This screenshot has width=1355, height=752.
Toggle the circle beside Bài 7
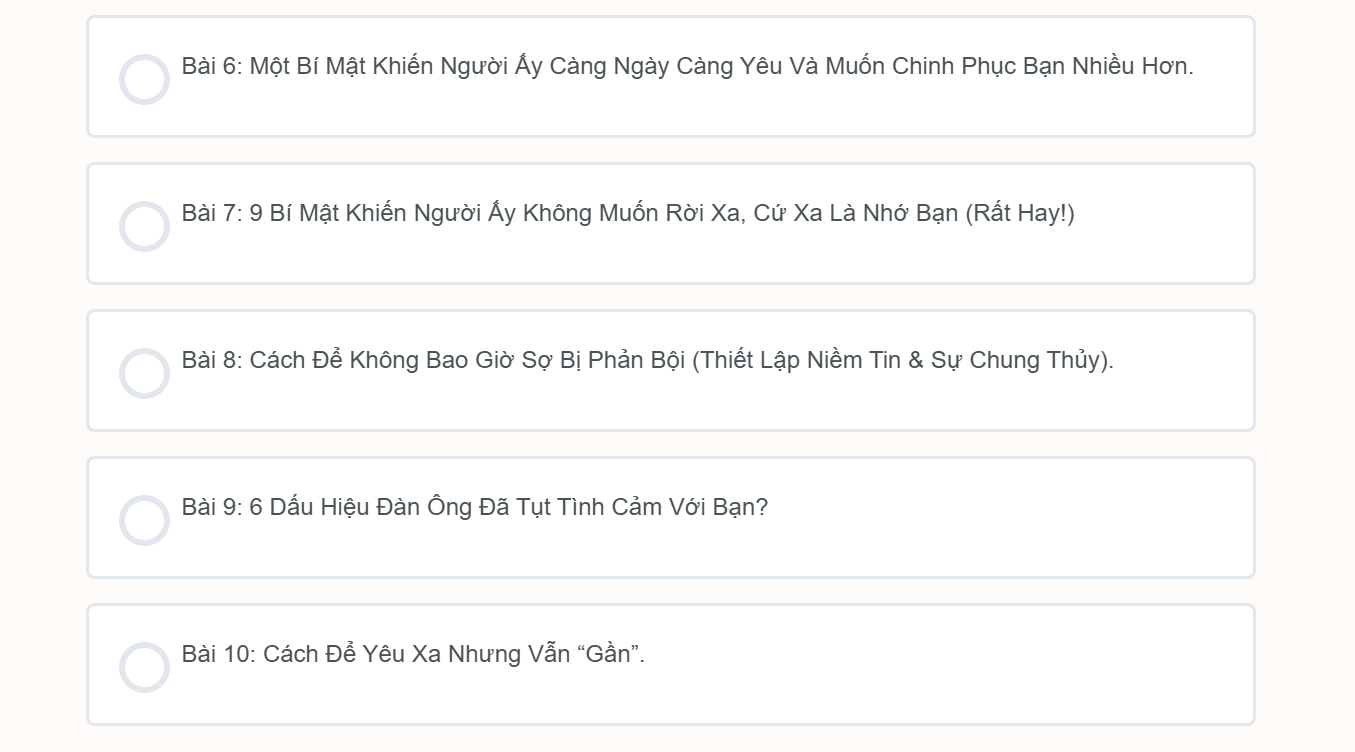[144, 226]
